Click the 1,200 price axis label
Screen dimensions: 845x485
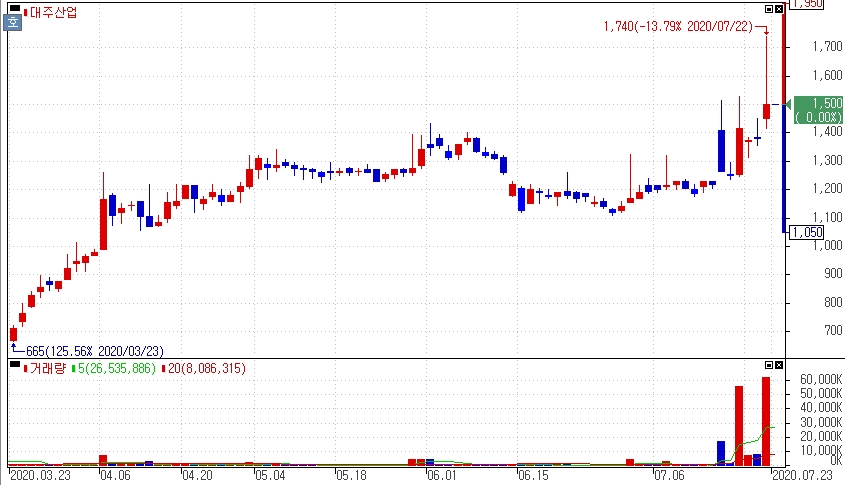pos(827,189)
